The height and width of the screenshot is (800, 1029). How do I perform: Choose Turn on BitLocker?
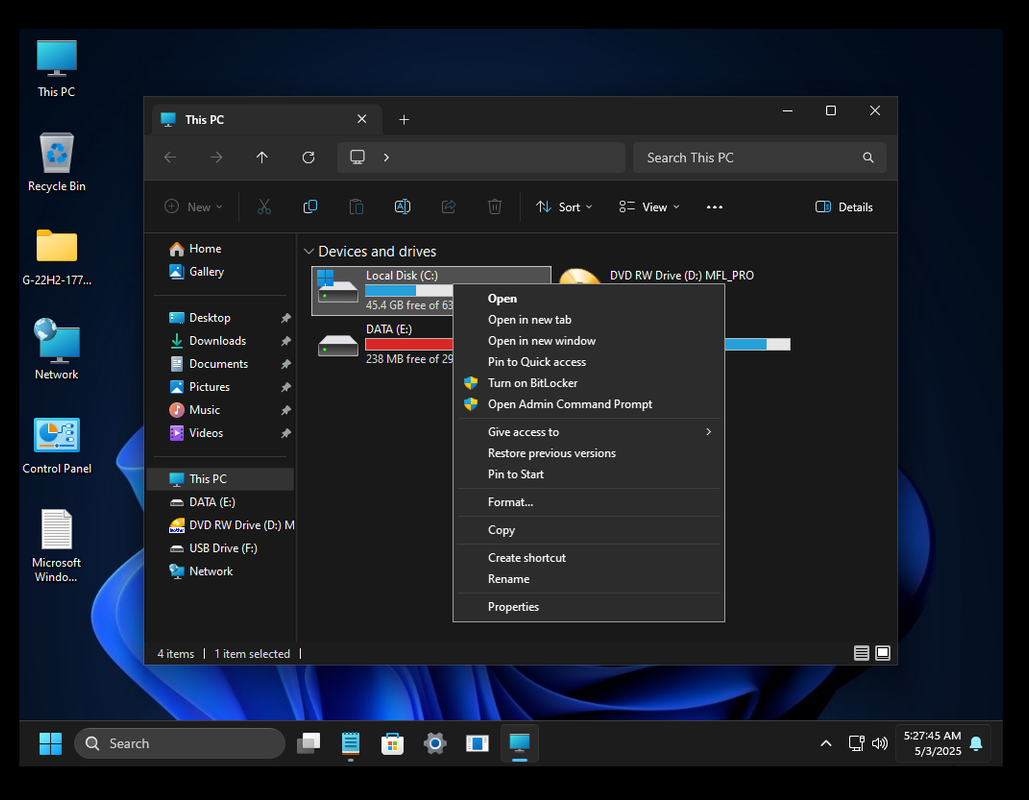coord(589,383)
